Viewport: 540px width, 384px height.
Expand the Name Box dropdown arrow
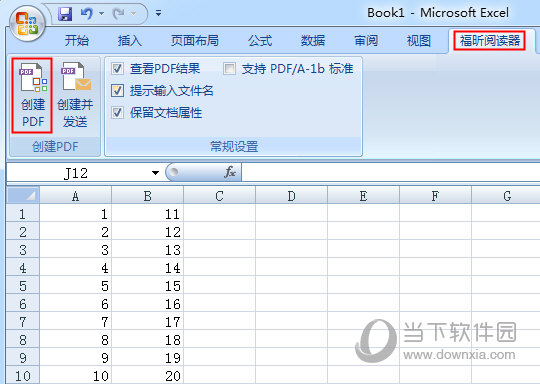(x=156, y=173)
